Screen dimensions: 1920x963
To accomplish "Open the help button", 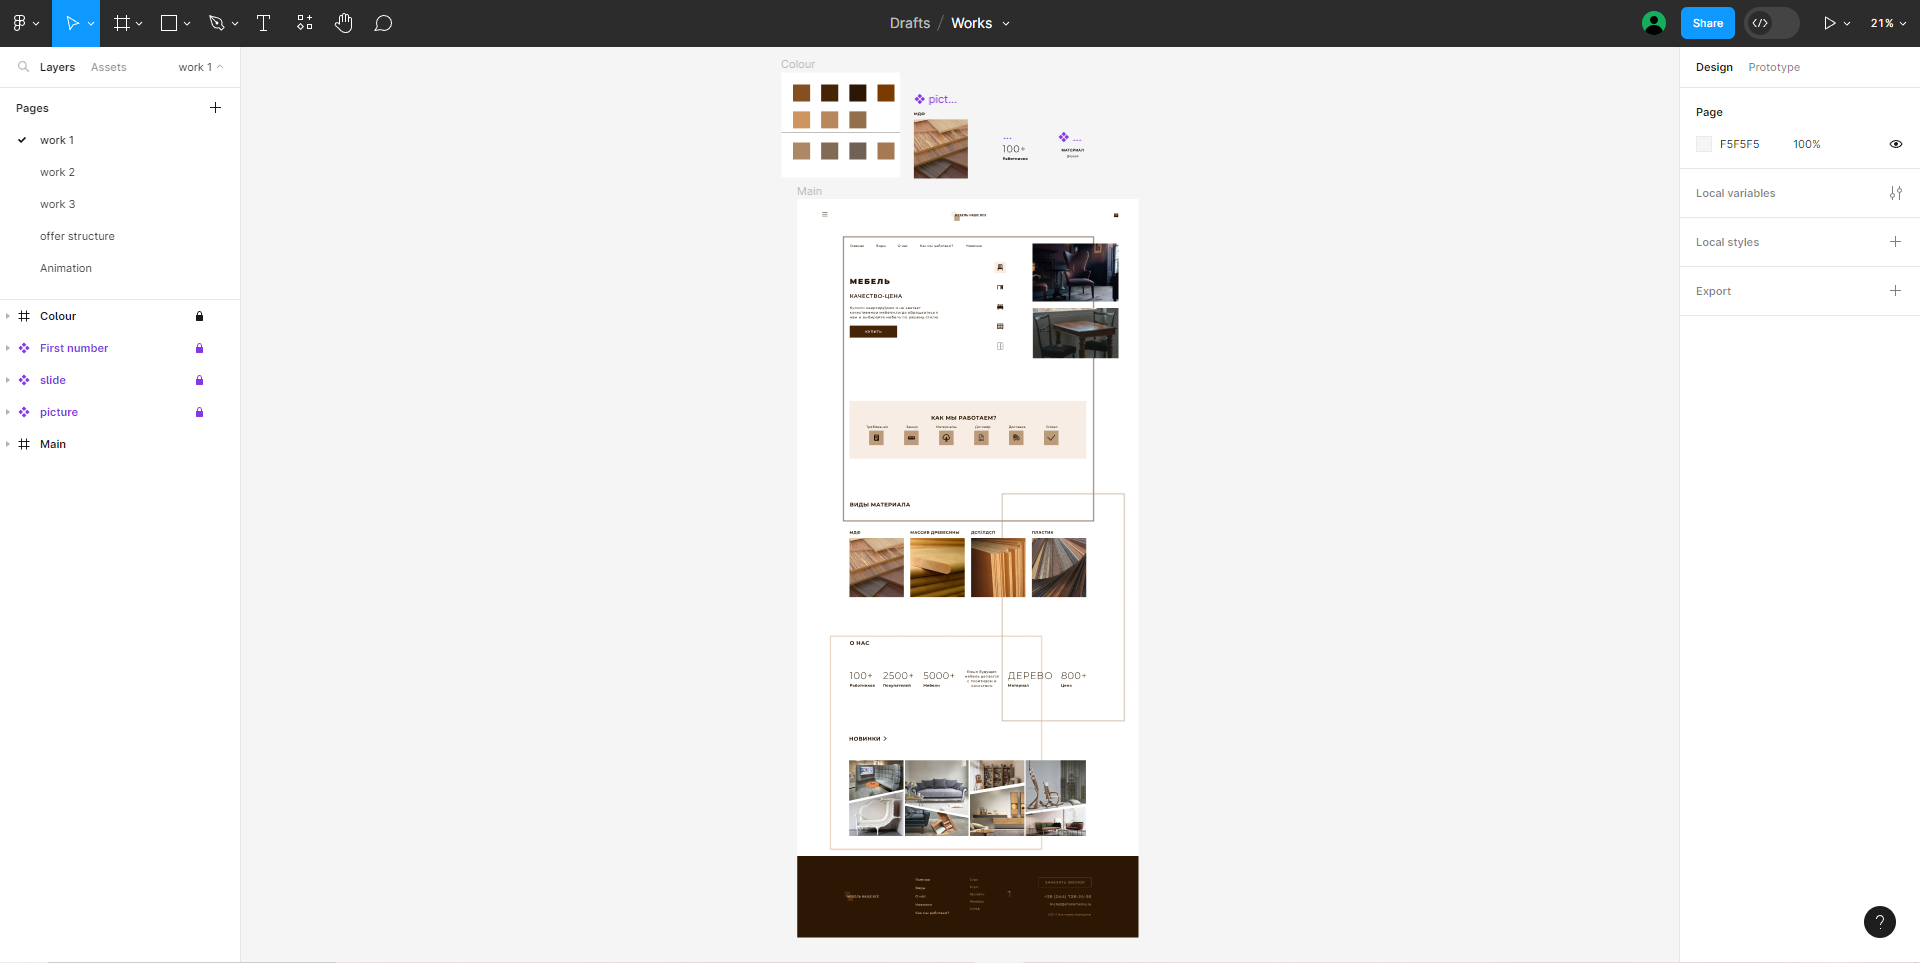I will pyautogui.click(x=1880, y=922).
